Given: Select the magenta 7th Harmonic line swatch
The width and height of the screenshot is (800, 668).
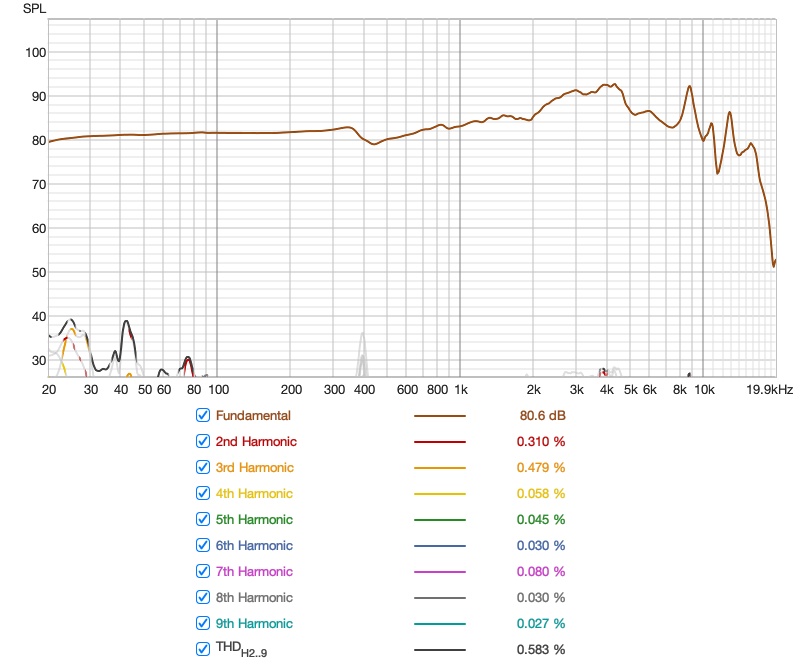Looking at the screenshot, I should point(440,572).
